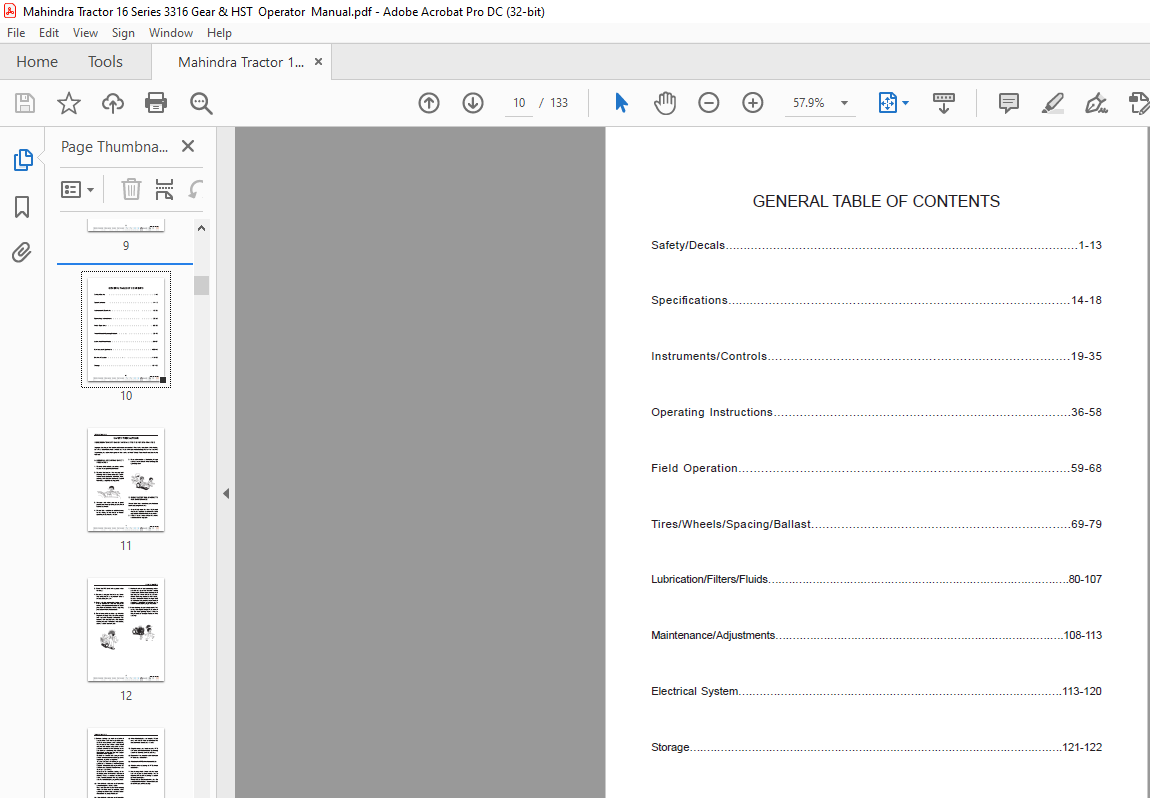Switch to the Tools tab

coord(106,62)
